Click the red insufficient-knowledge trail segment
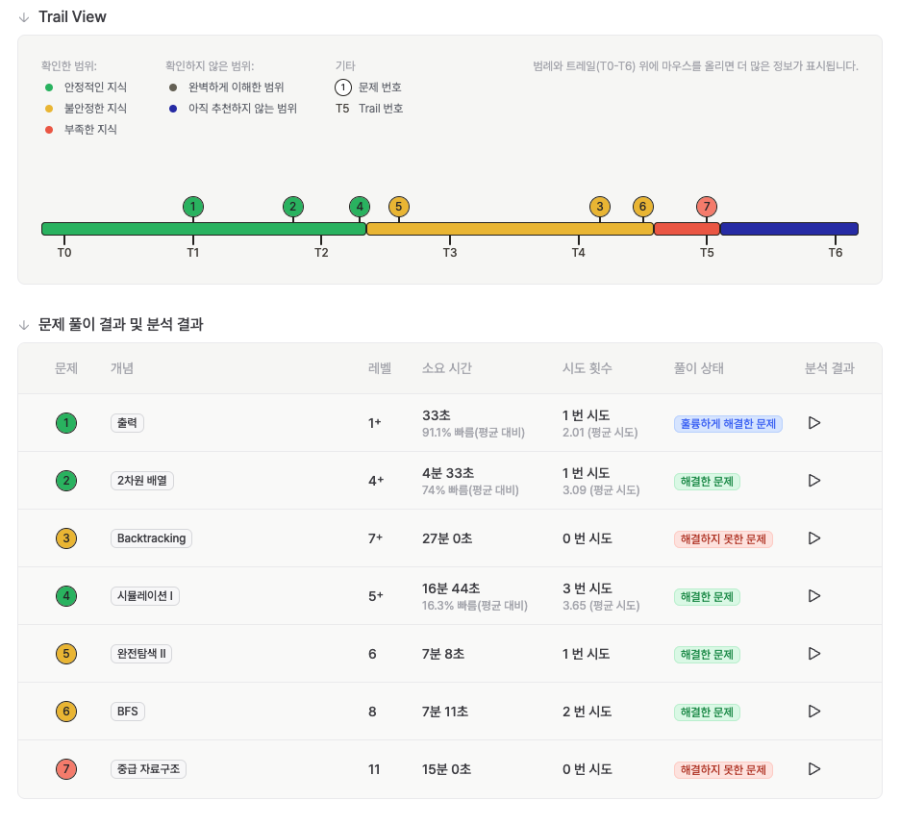Image resolution: width=900 pixels, height=825 pixels. click(686, 228)
